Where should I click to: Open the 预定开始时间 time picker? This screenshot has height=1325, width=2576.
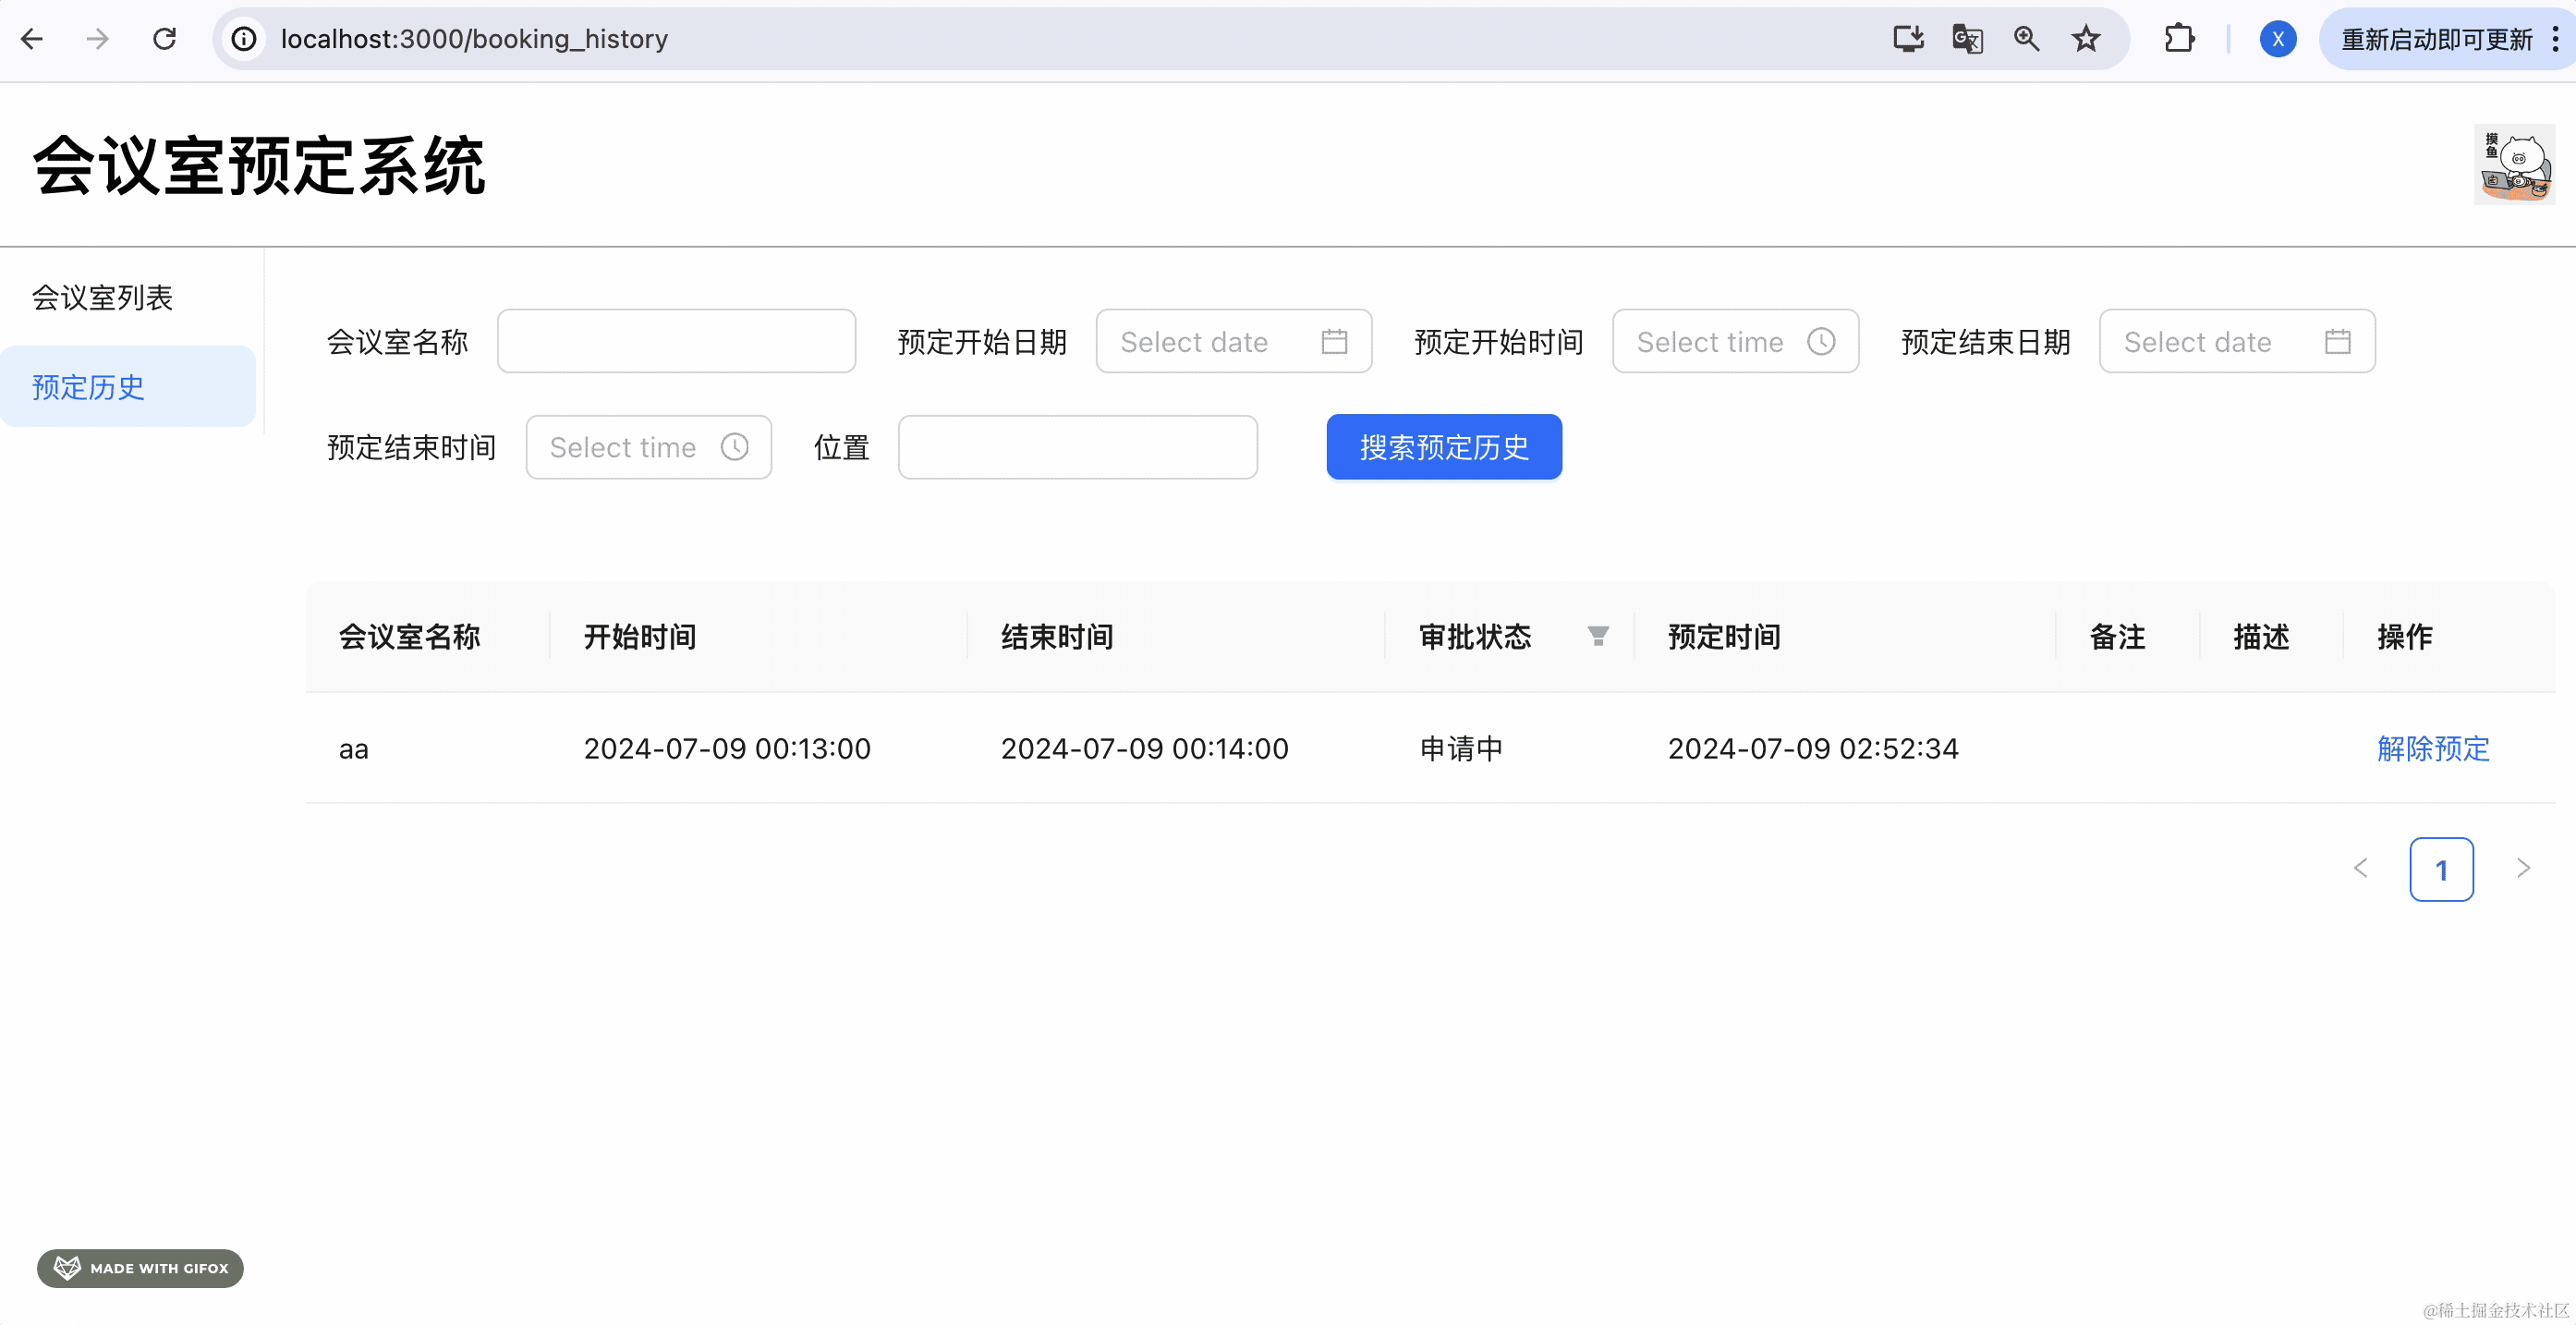1734,342
